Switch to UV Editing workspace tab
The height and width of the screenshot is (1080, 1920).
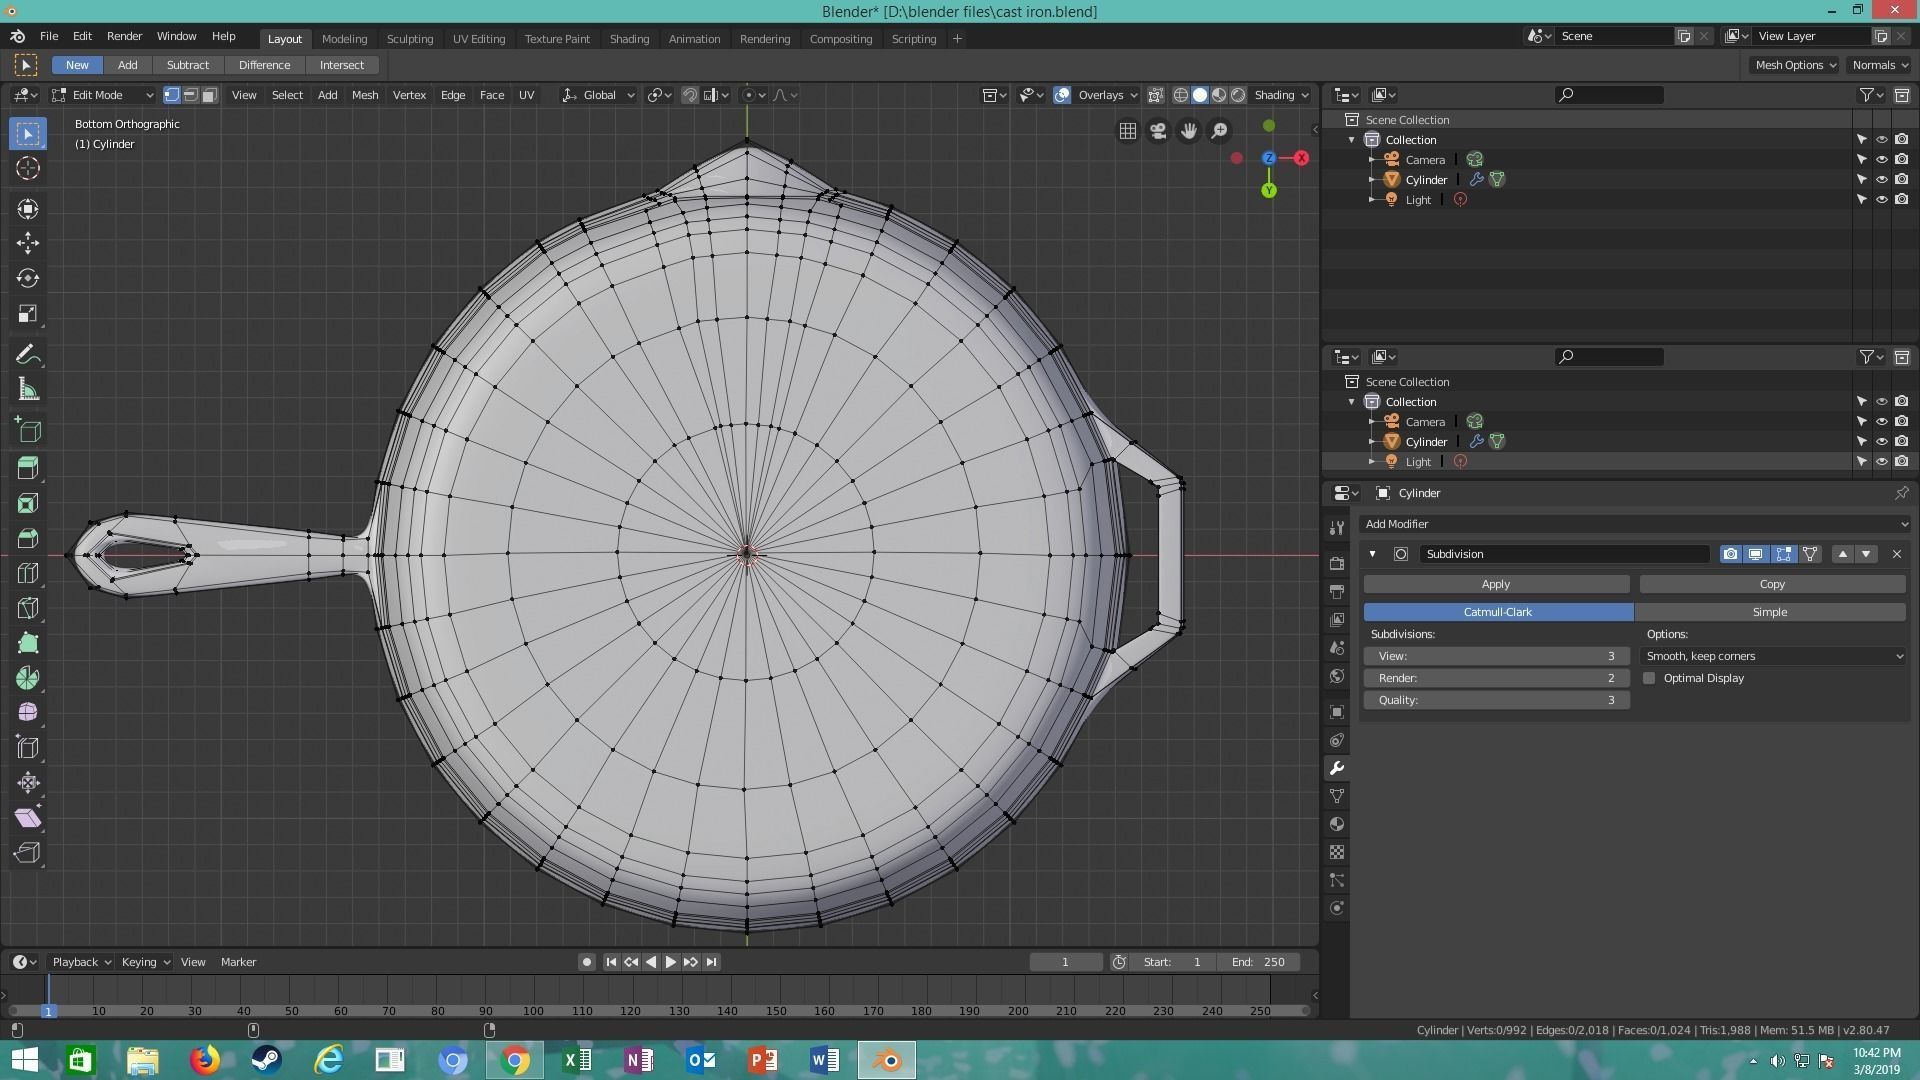coord(479,39)
